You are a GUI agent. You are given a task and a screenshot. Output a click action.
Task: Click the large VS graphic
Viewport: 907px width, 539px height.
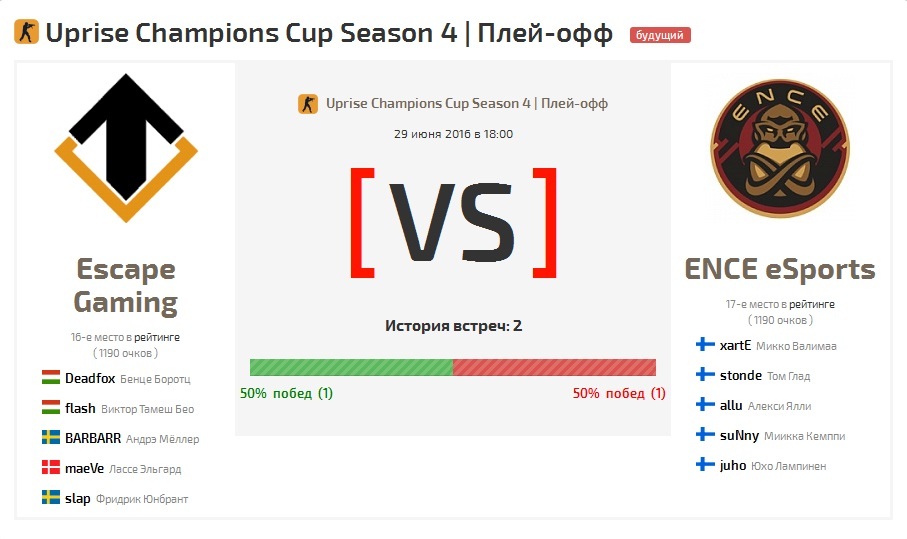452,223
